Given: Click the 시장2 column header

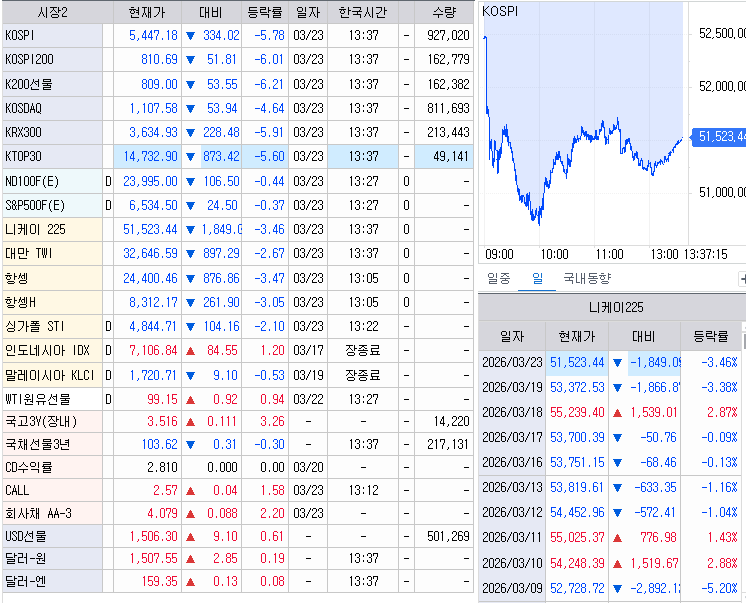Looking at the screenshot, I should (x=52, y=11).
